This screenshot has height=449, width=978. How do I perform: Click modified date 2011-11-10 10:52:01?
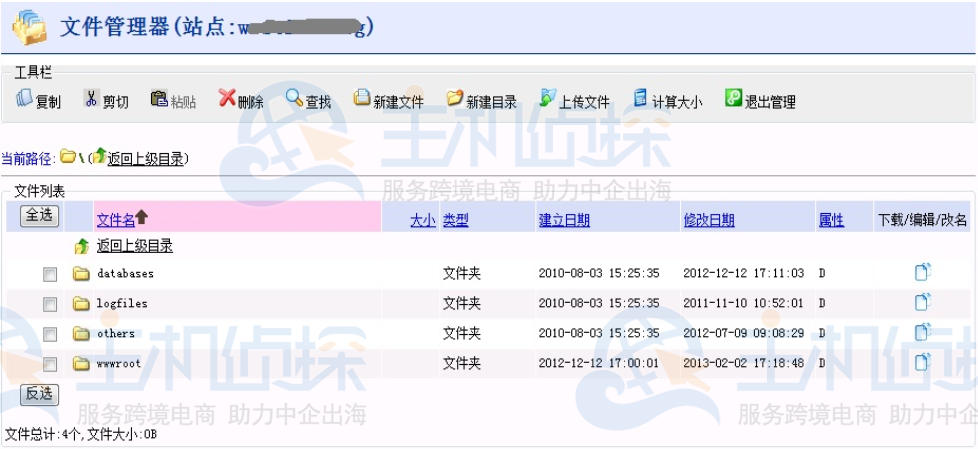click(x=743, y=303)
